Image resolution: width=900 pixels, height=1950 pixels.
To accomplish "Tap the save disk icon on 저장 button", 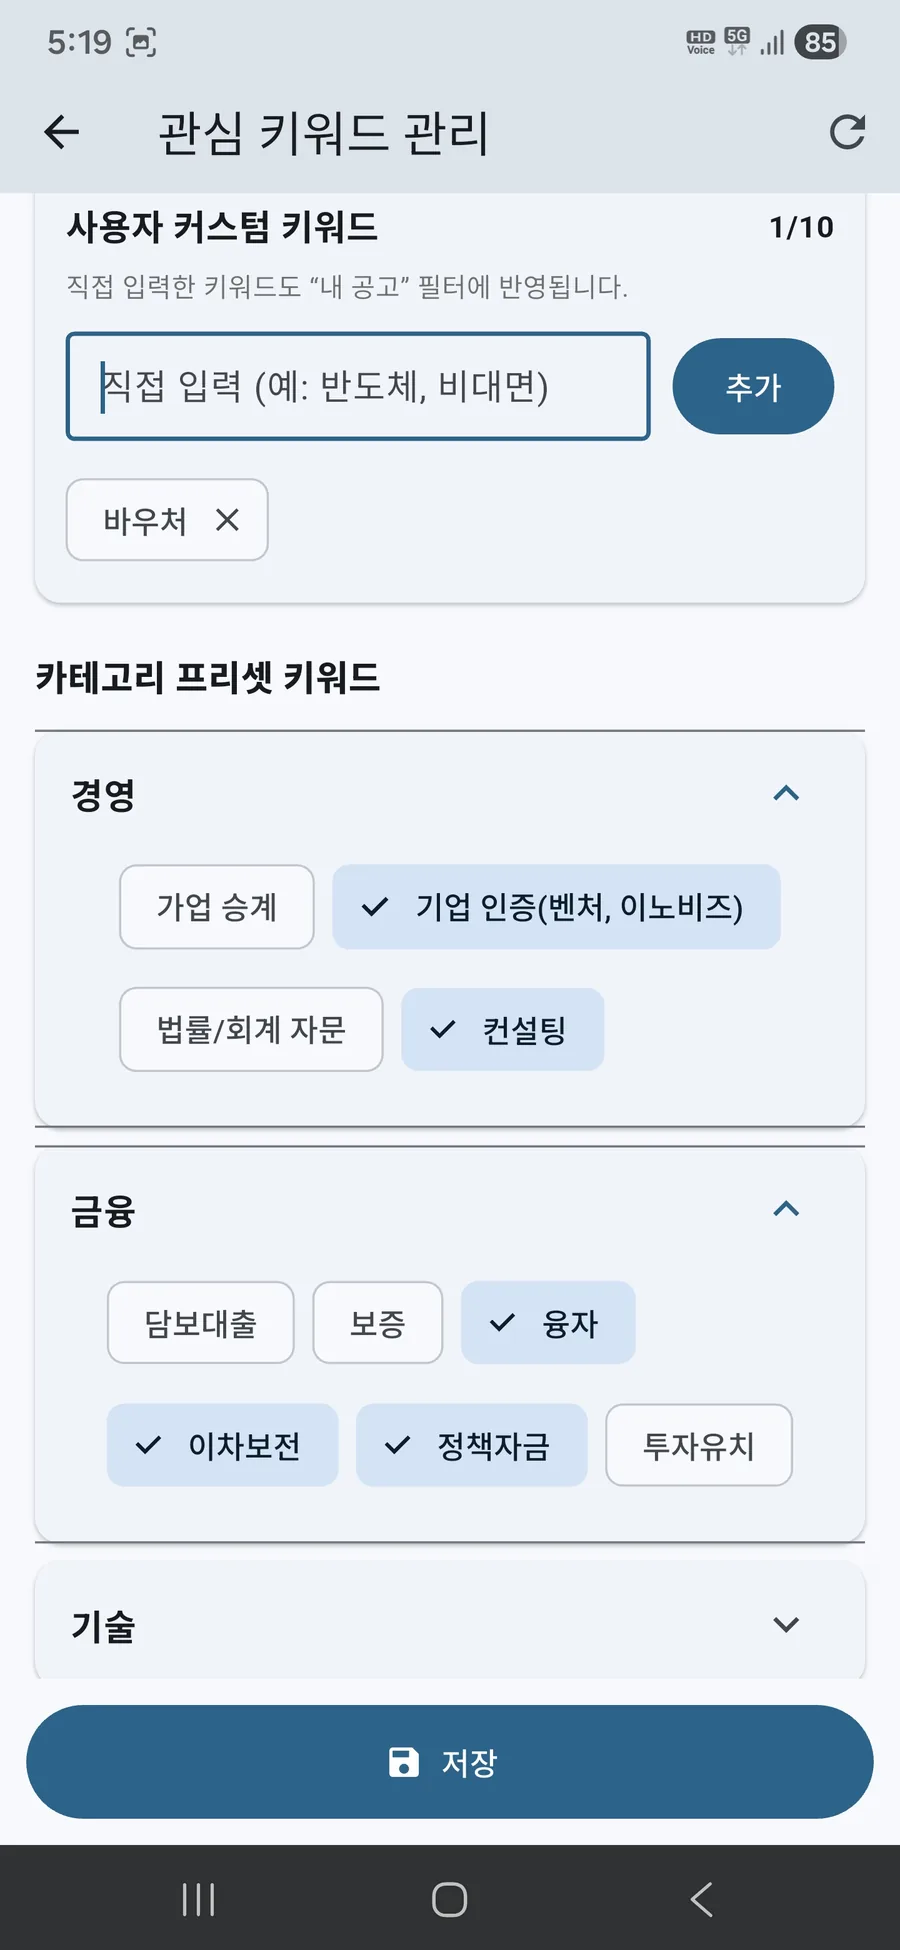I will (x=403, y=1762).
